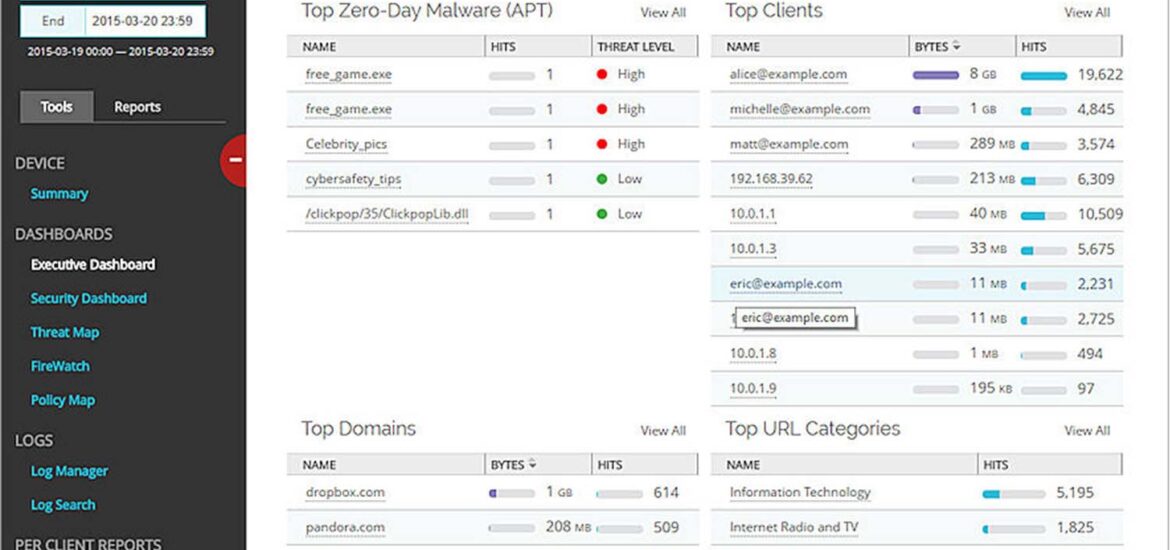View all Top Clients
The image size is (1170, 550).
(x=1086, y=13)
